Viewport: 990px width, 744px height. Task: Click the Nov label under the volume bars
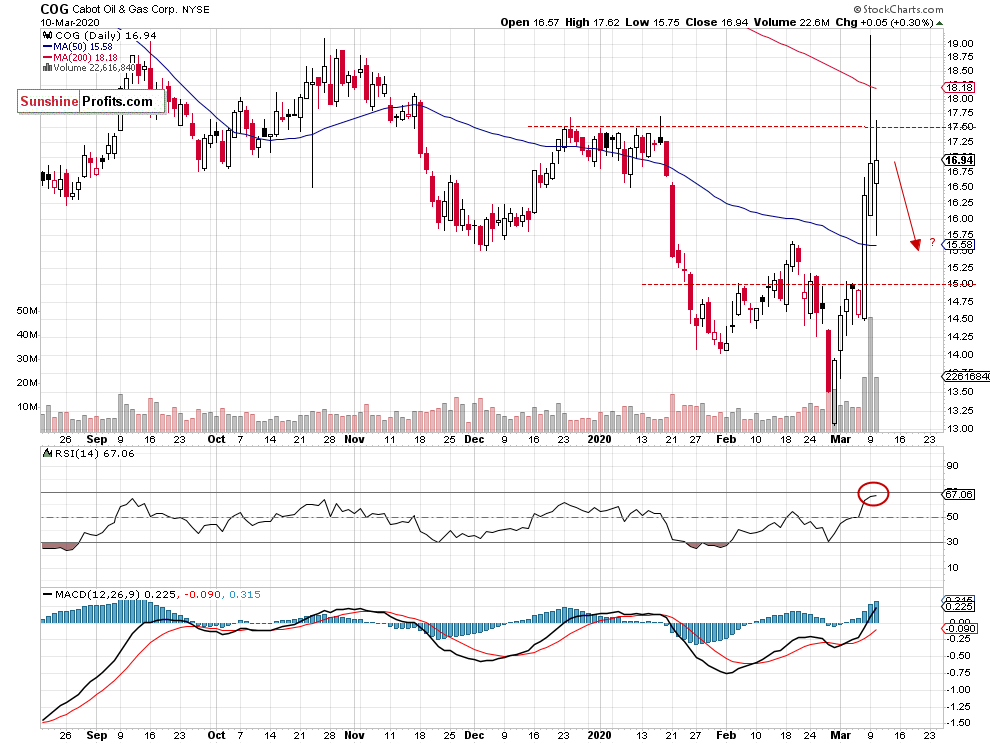[354, 440]
